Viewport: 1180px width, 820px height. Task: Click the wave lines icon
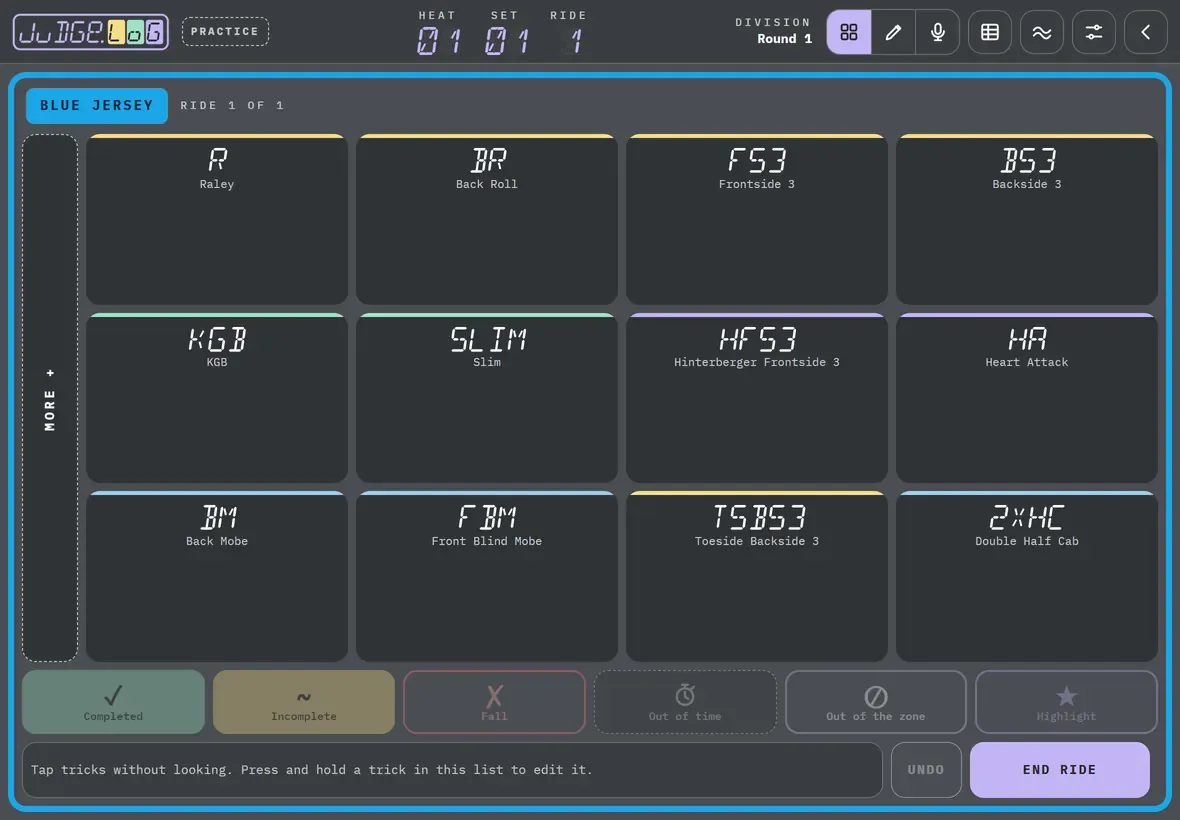[1042, 32]
